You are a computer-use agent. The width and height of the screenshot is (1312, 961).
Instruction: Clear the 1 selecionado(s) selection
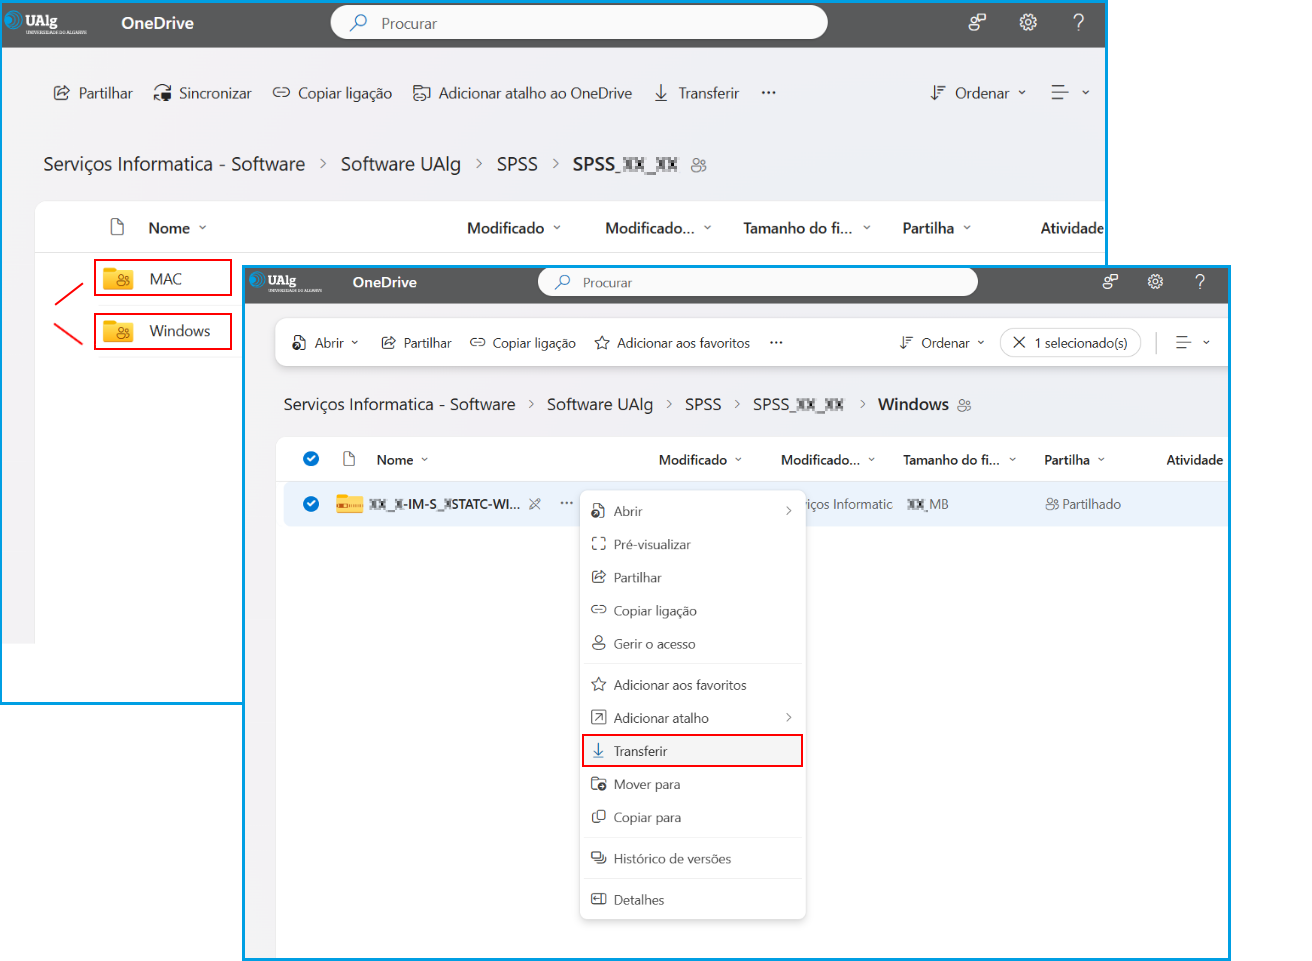click(x=1019, y=343)
